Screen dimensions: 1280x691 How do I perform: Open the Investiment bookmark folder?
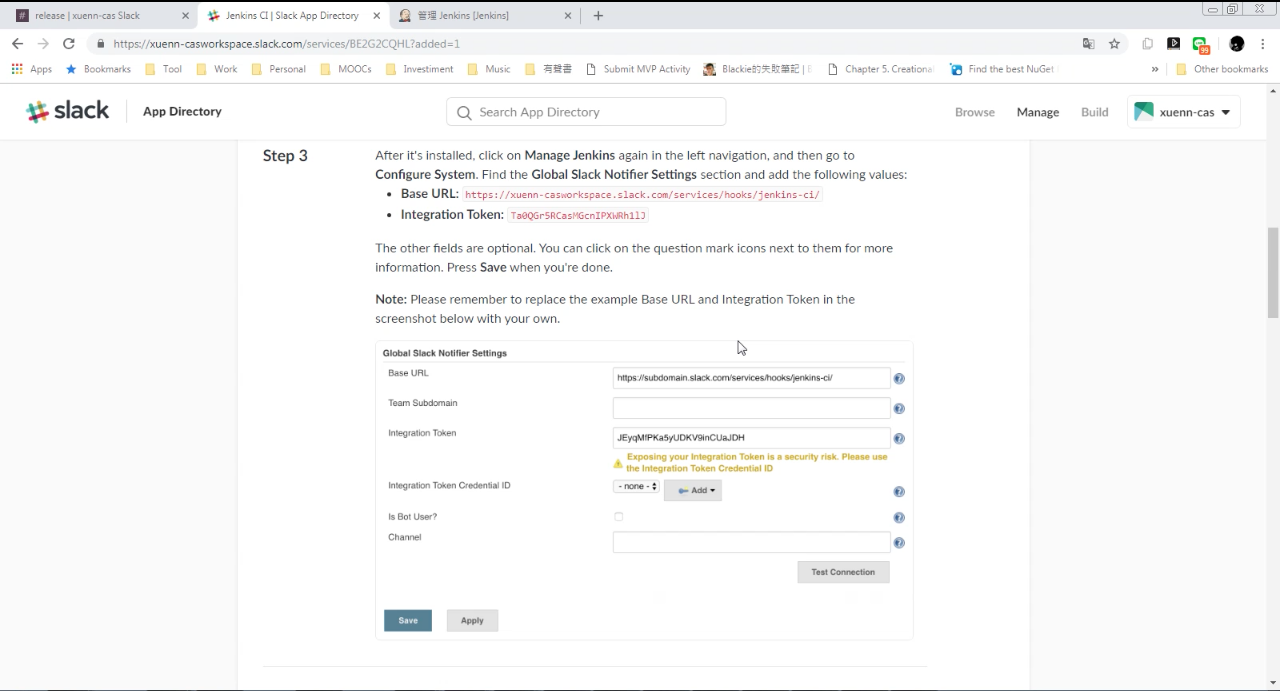[419, 69]
